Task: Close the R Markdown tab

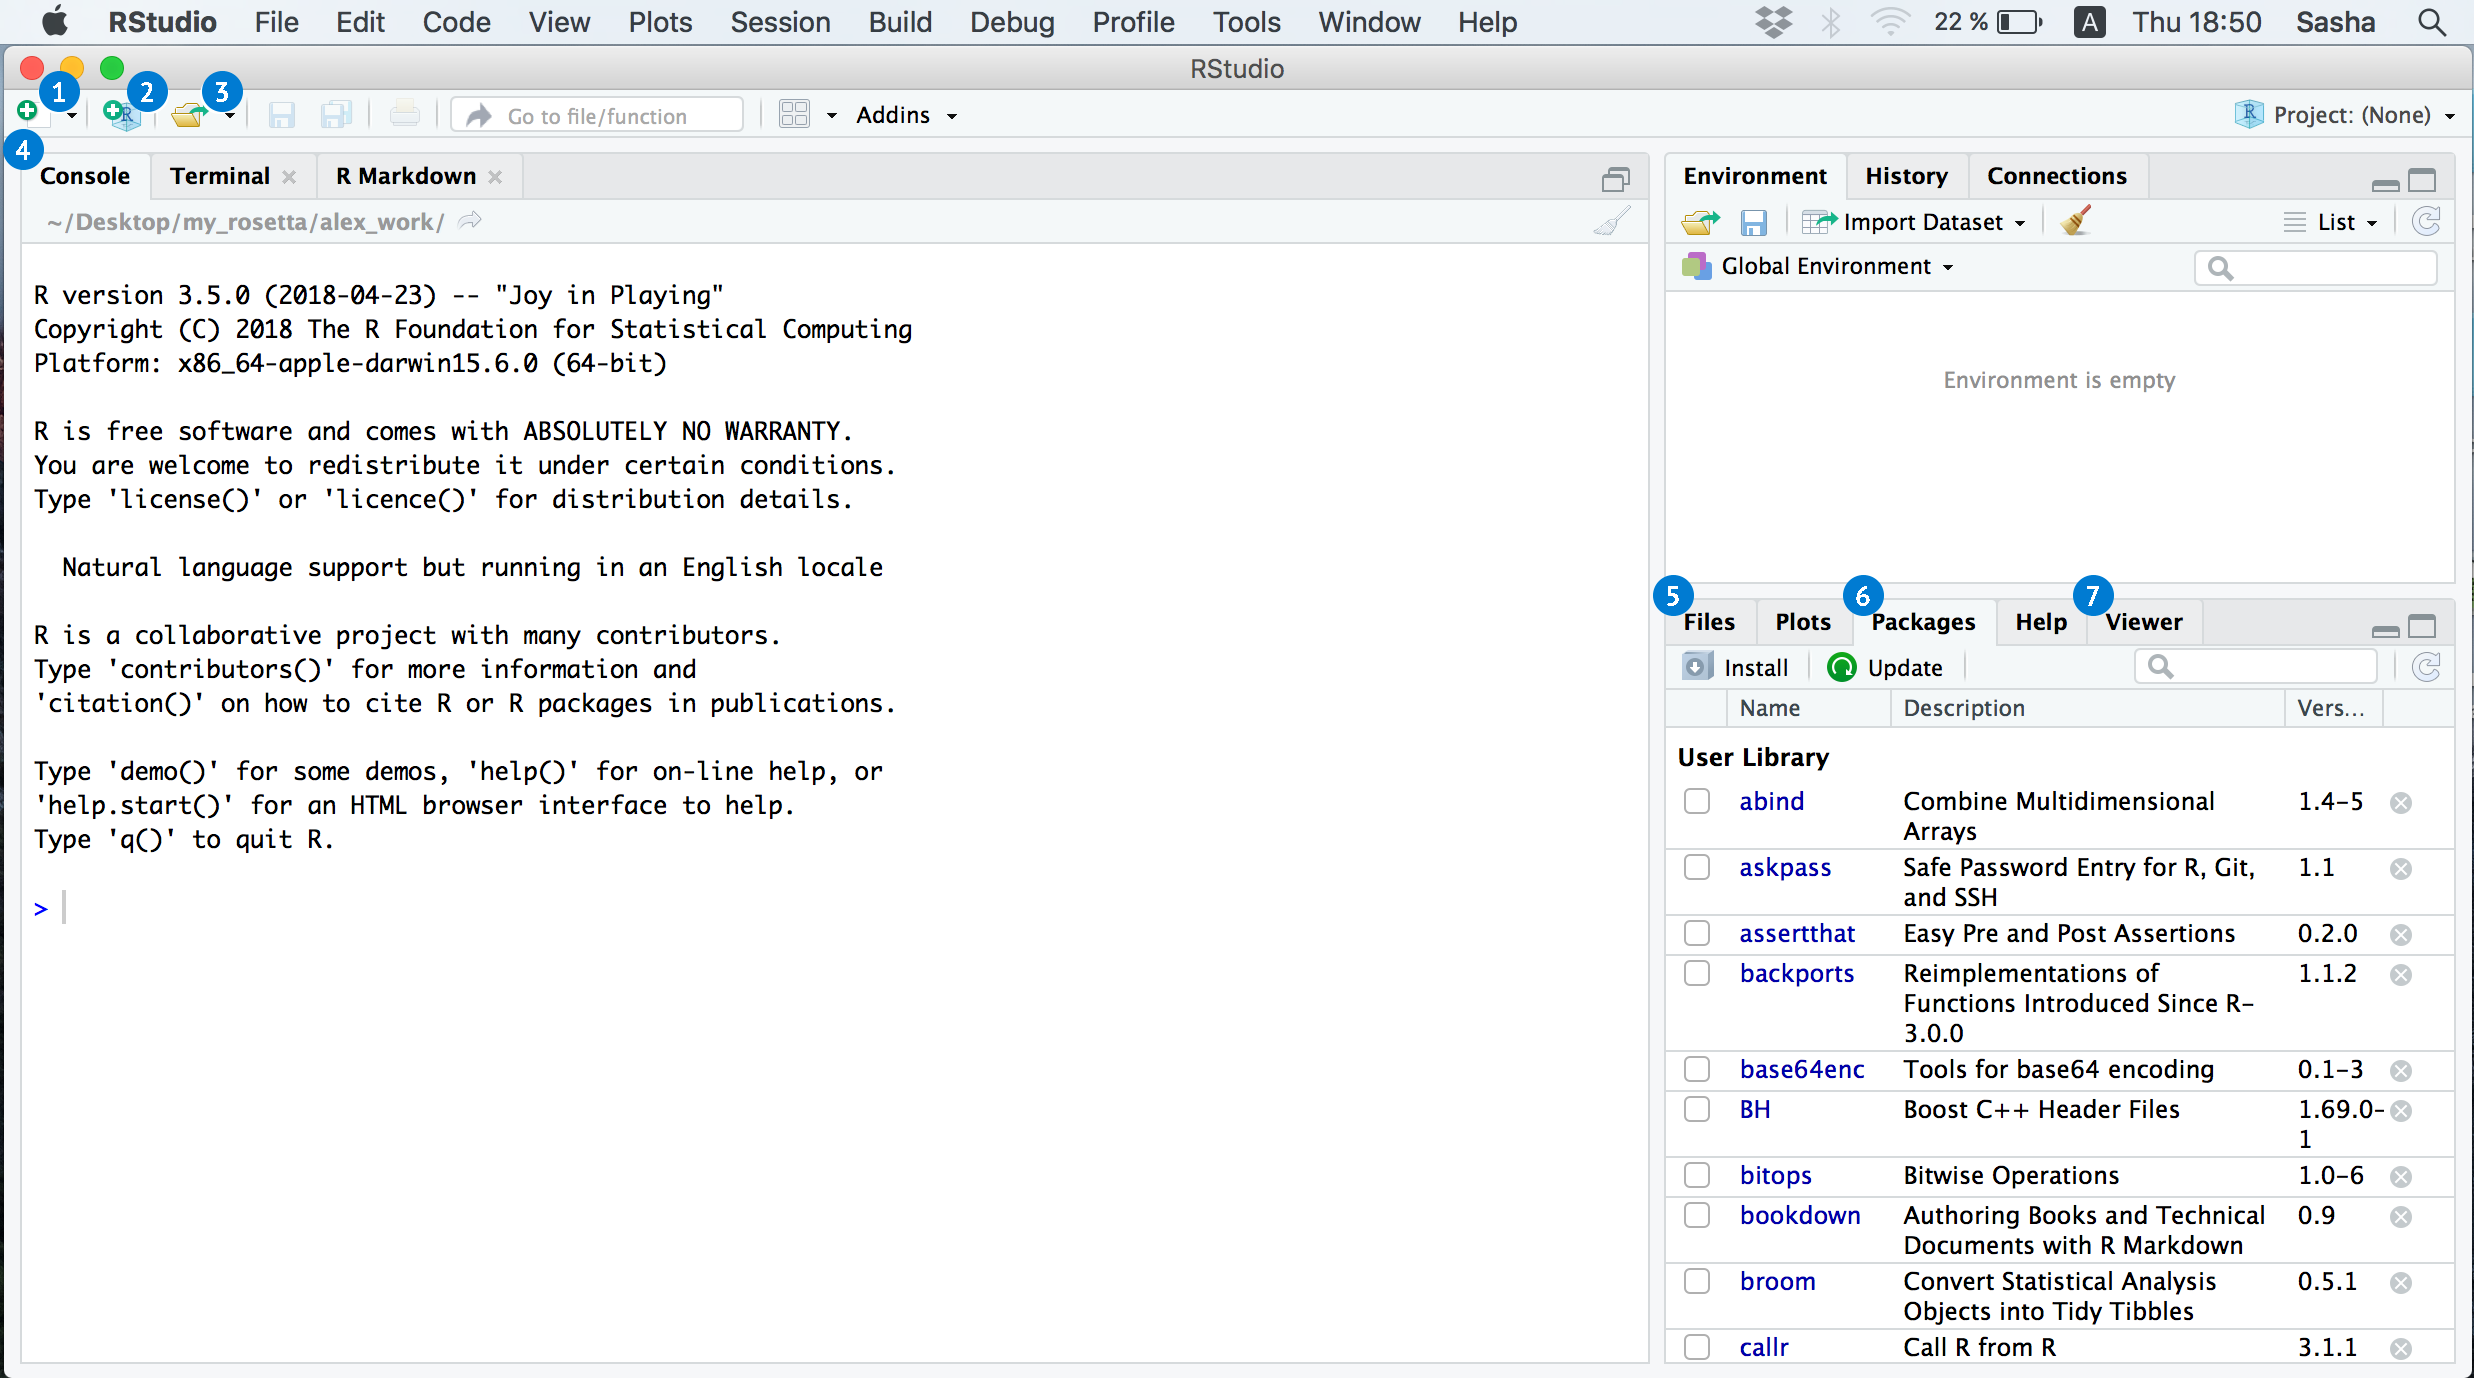Action: (x=495, y=177)
